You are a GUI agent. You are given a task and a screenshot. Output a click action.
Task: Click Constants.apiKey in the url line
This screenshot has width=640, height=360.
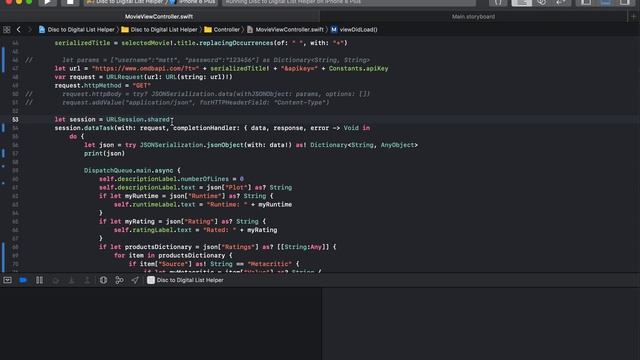point(358,69)
